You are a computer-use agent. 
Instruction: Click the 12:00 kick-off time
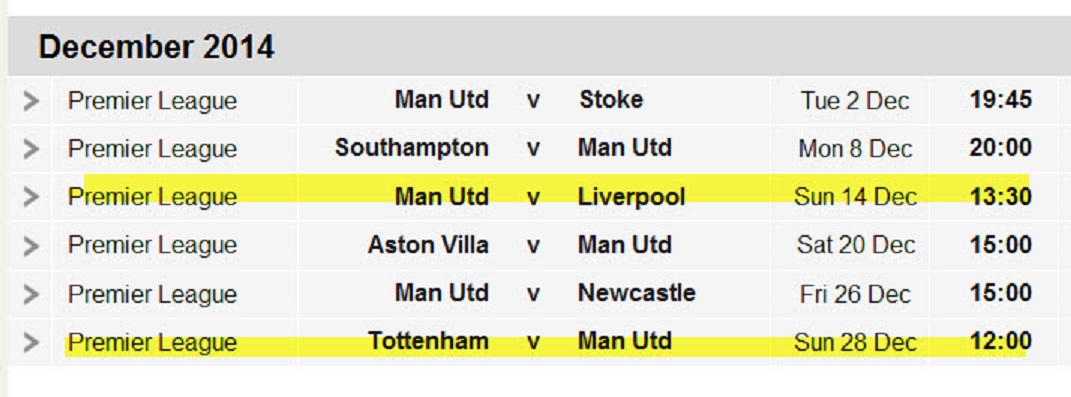[x=1001, y=341]
